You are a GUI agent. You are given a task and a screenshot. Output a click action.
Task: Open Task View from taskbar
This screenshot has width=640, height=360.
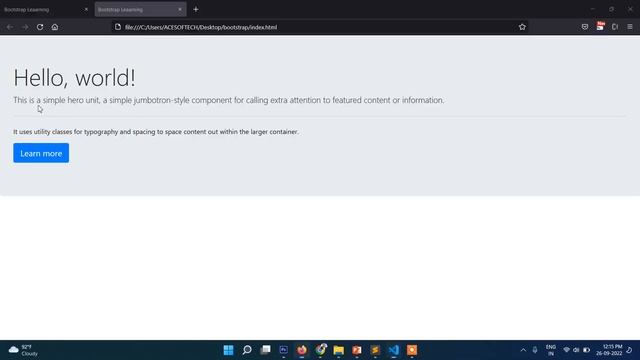point(265,350)
